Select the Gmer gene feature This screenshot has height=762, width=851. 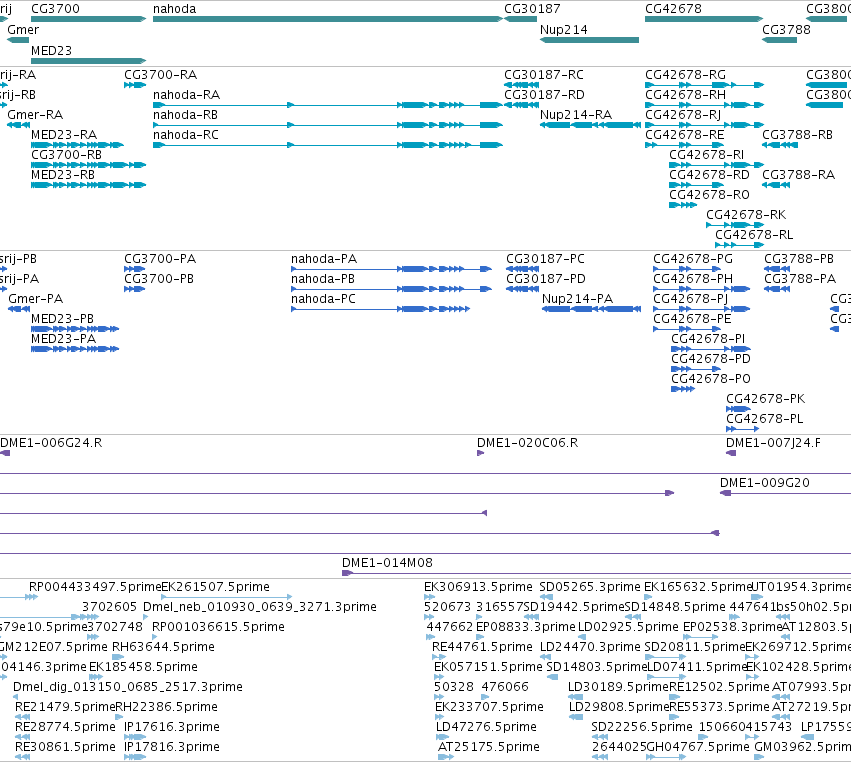pyautogui.click(x=18, y=40)
